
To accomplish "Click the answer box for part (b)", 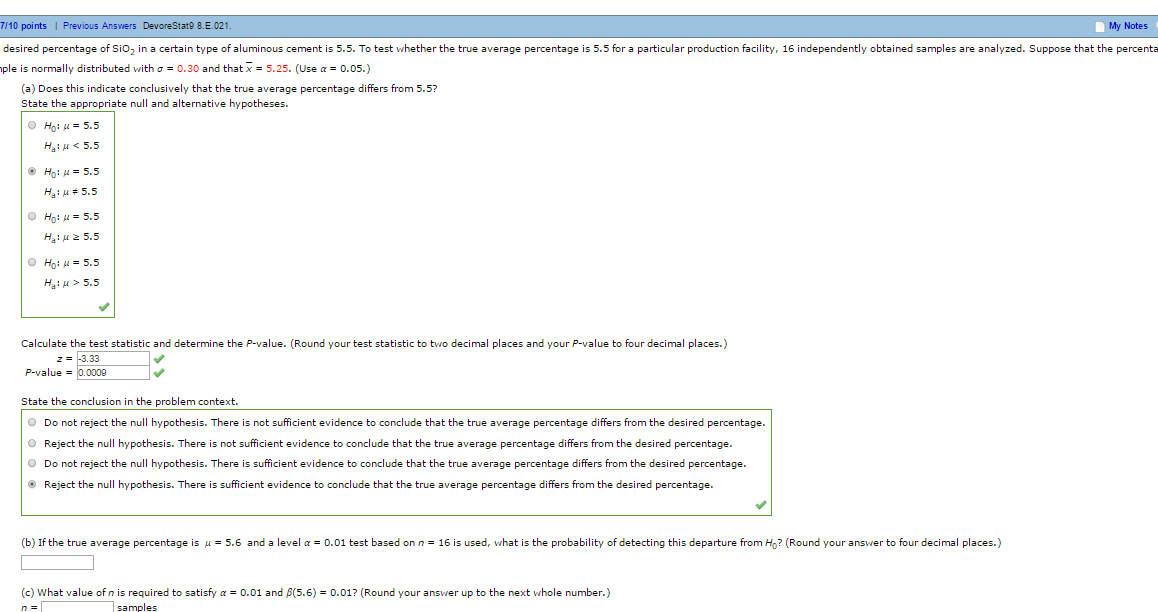I will pyautogui.click(x=56, y=562).
